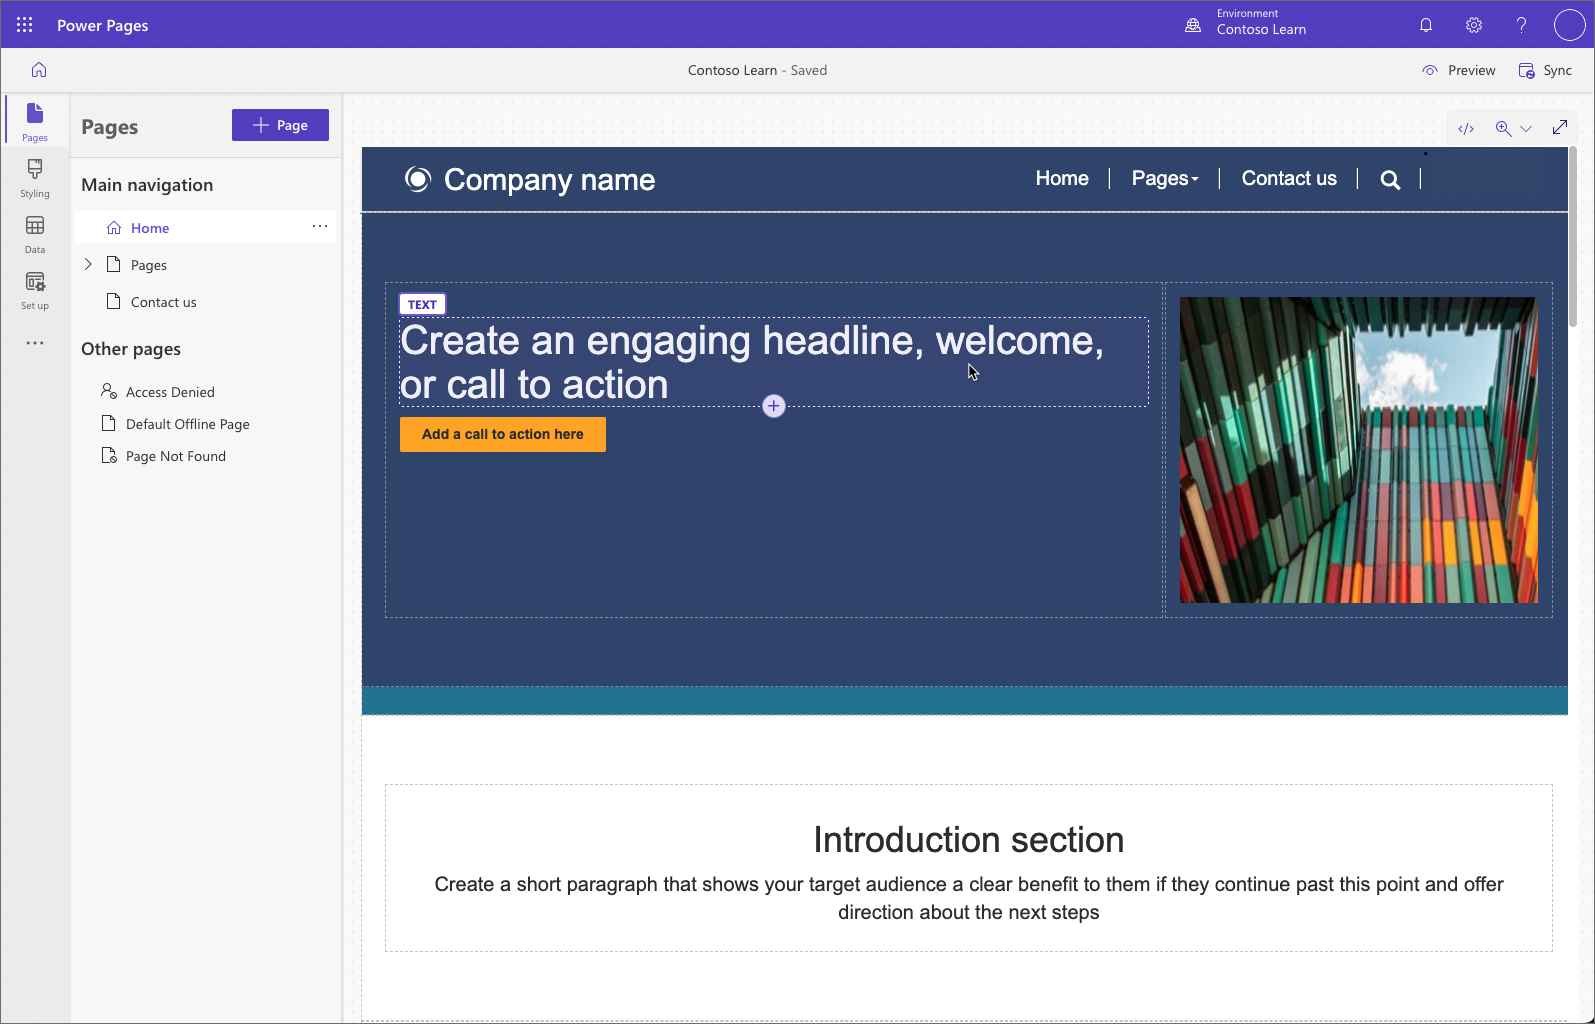This screenshot has height=1024, width=1595.
Task: Click the site search magnifier icon
Action: click(x=1390, y=180)
